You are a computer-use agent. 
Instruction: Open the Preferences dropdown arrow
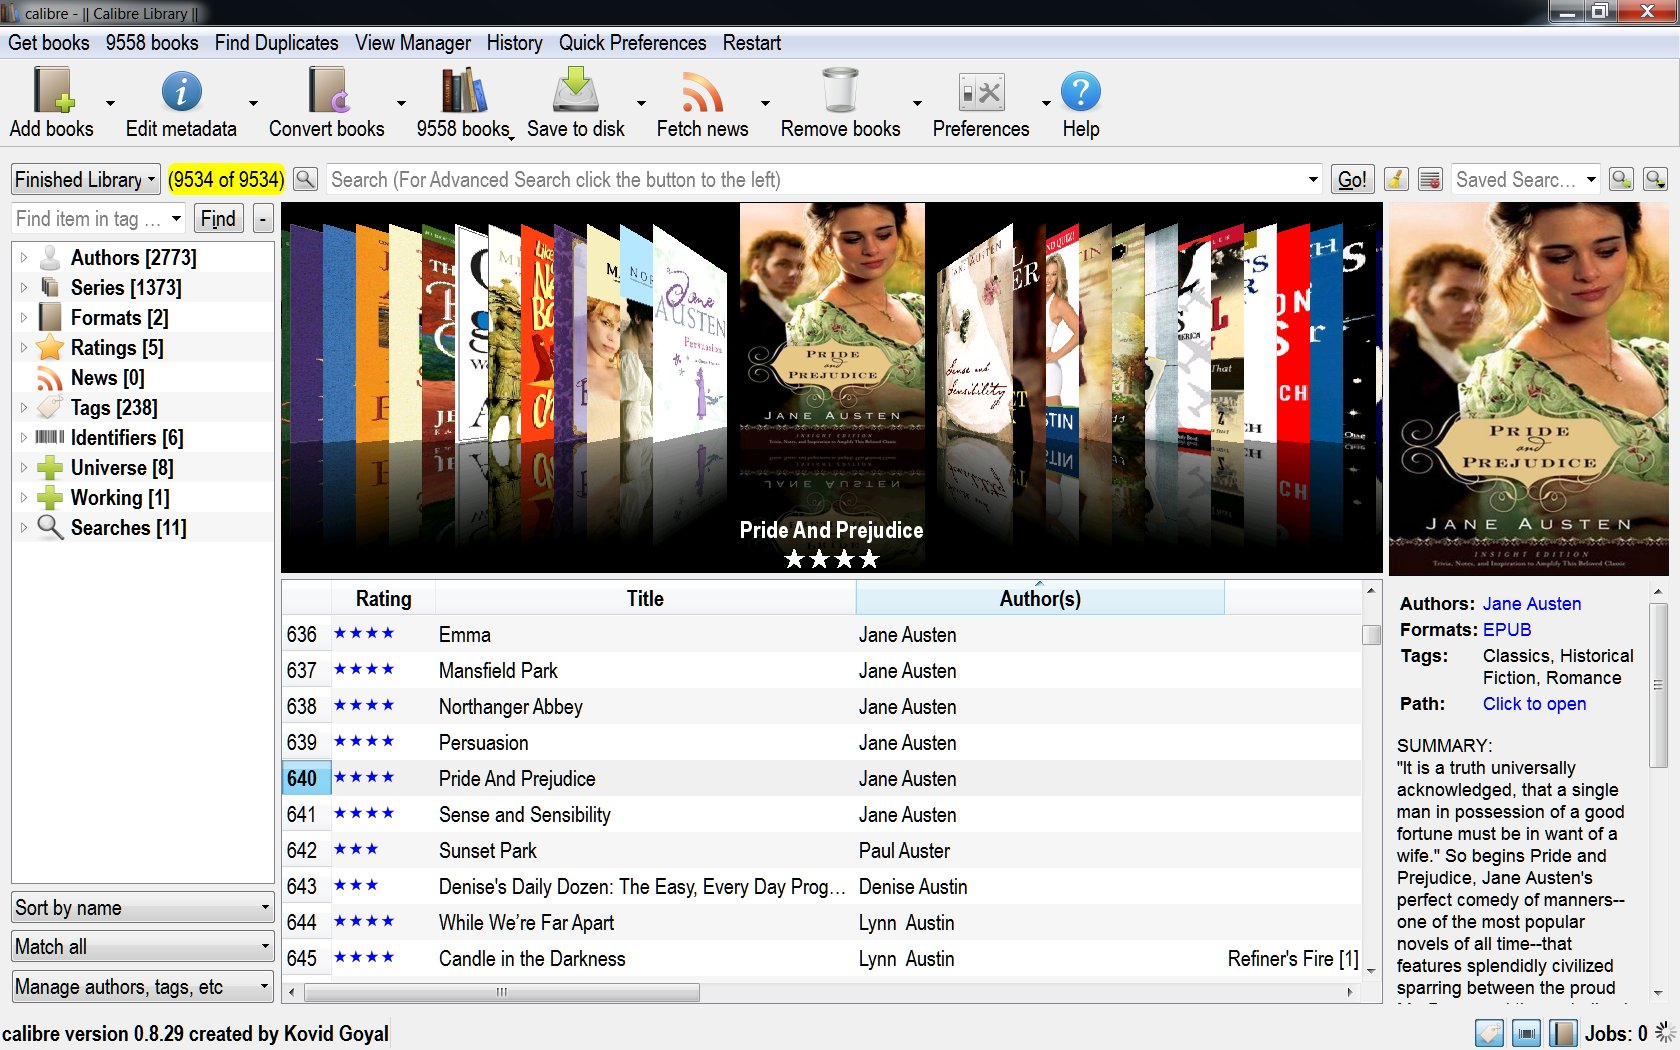[x=1046, y=102]
